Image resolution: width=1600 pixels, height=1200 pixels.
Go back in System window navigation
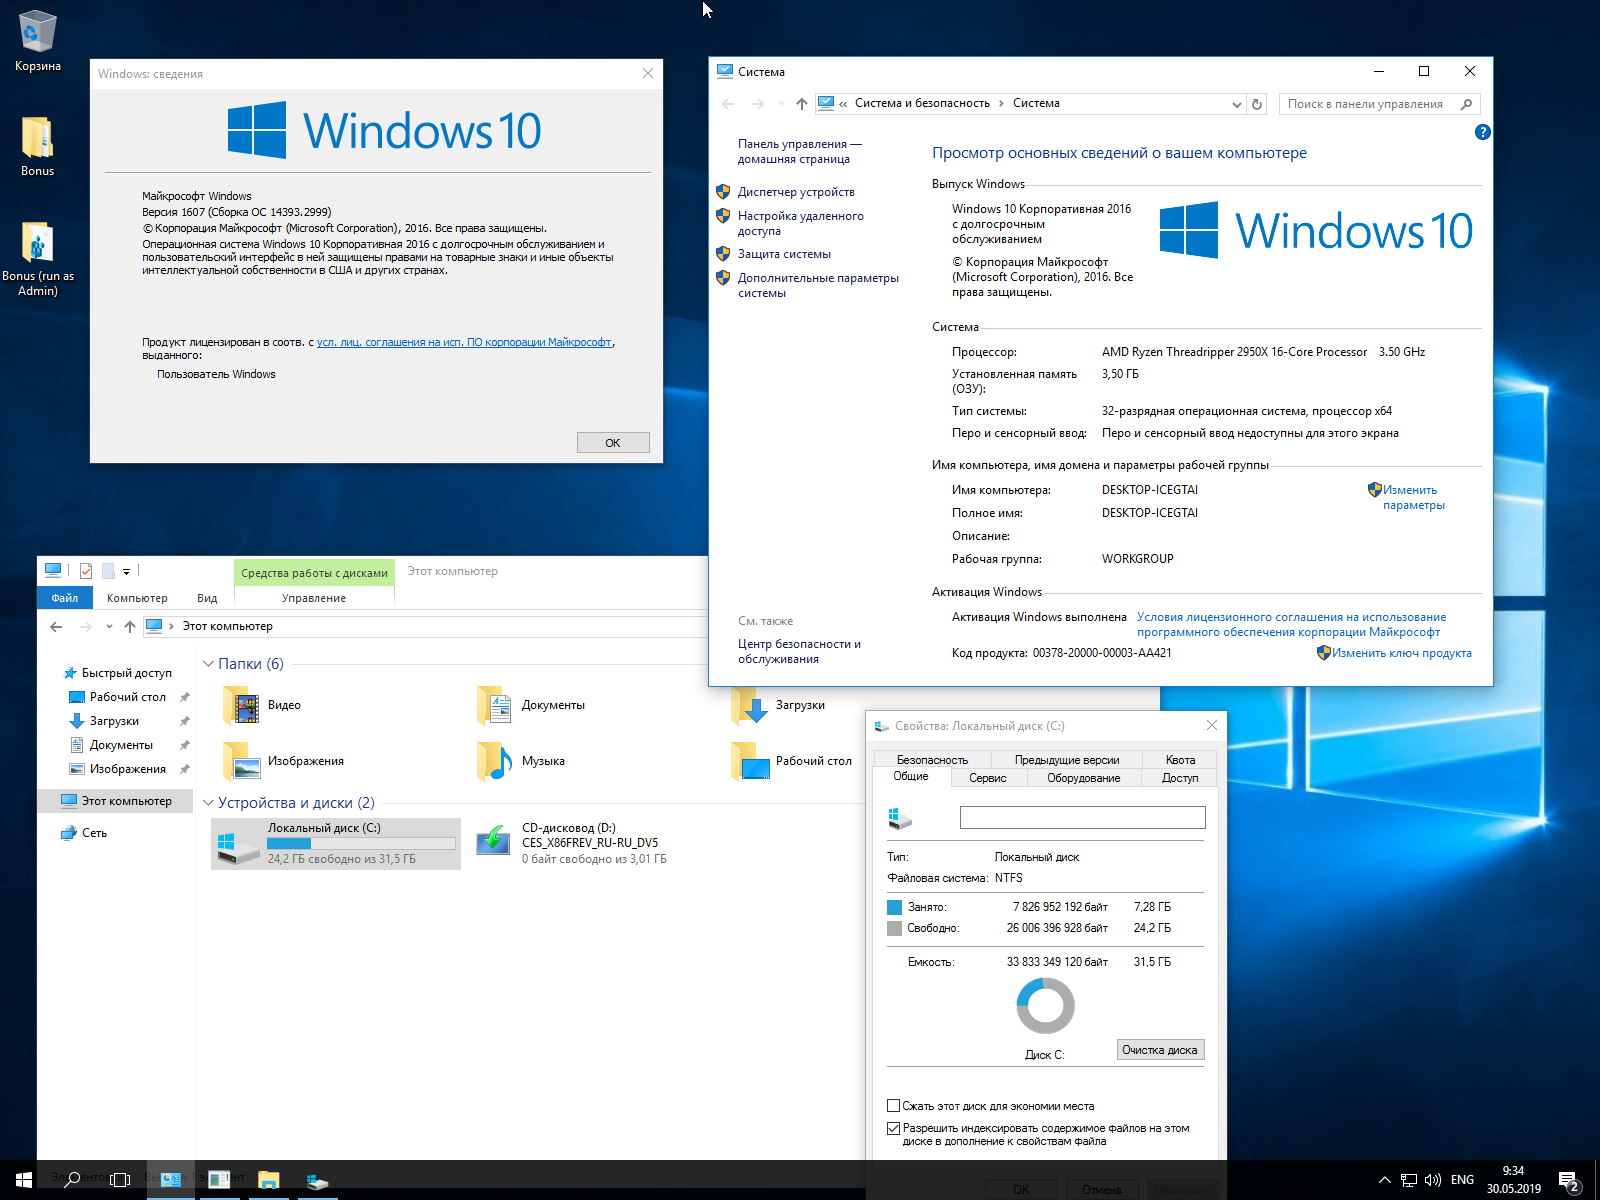click(728, 104)
